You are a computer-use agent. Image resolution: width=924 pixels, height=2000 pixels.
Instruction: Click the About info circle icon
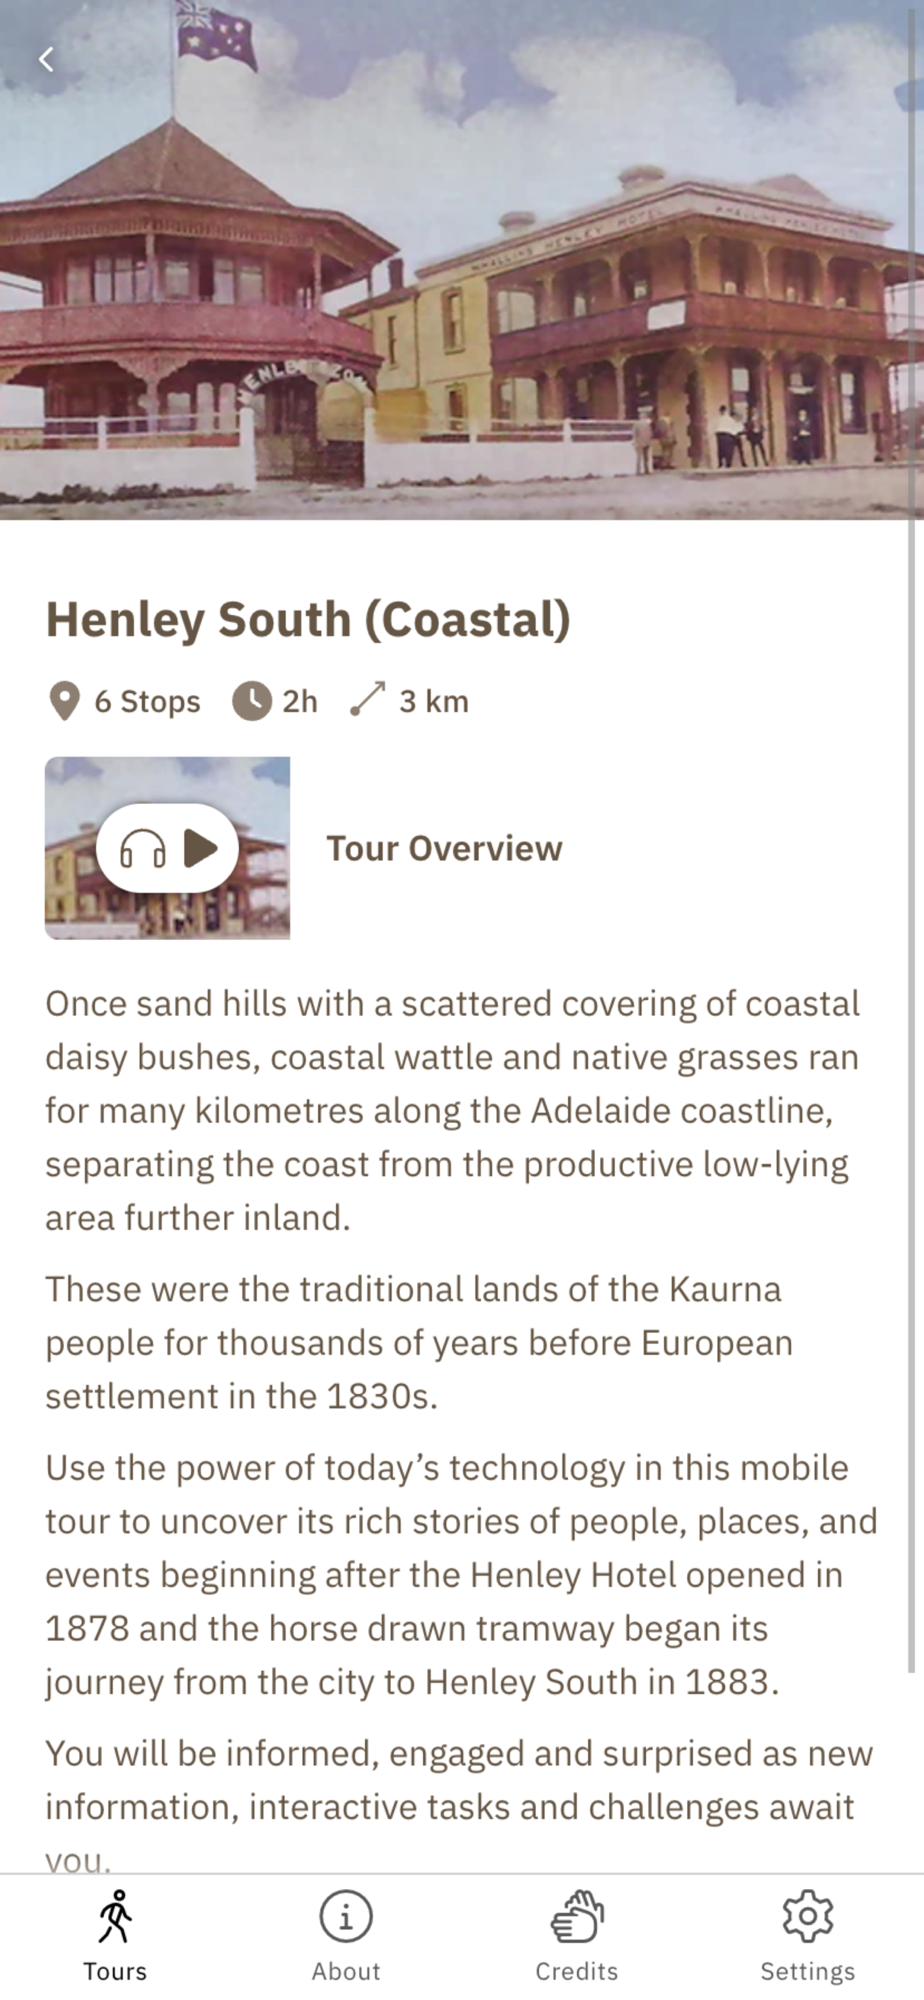click(x=346, y=1916)
